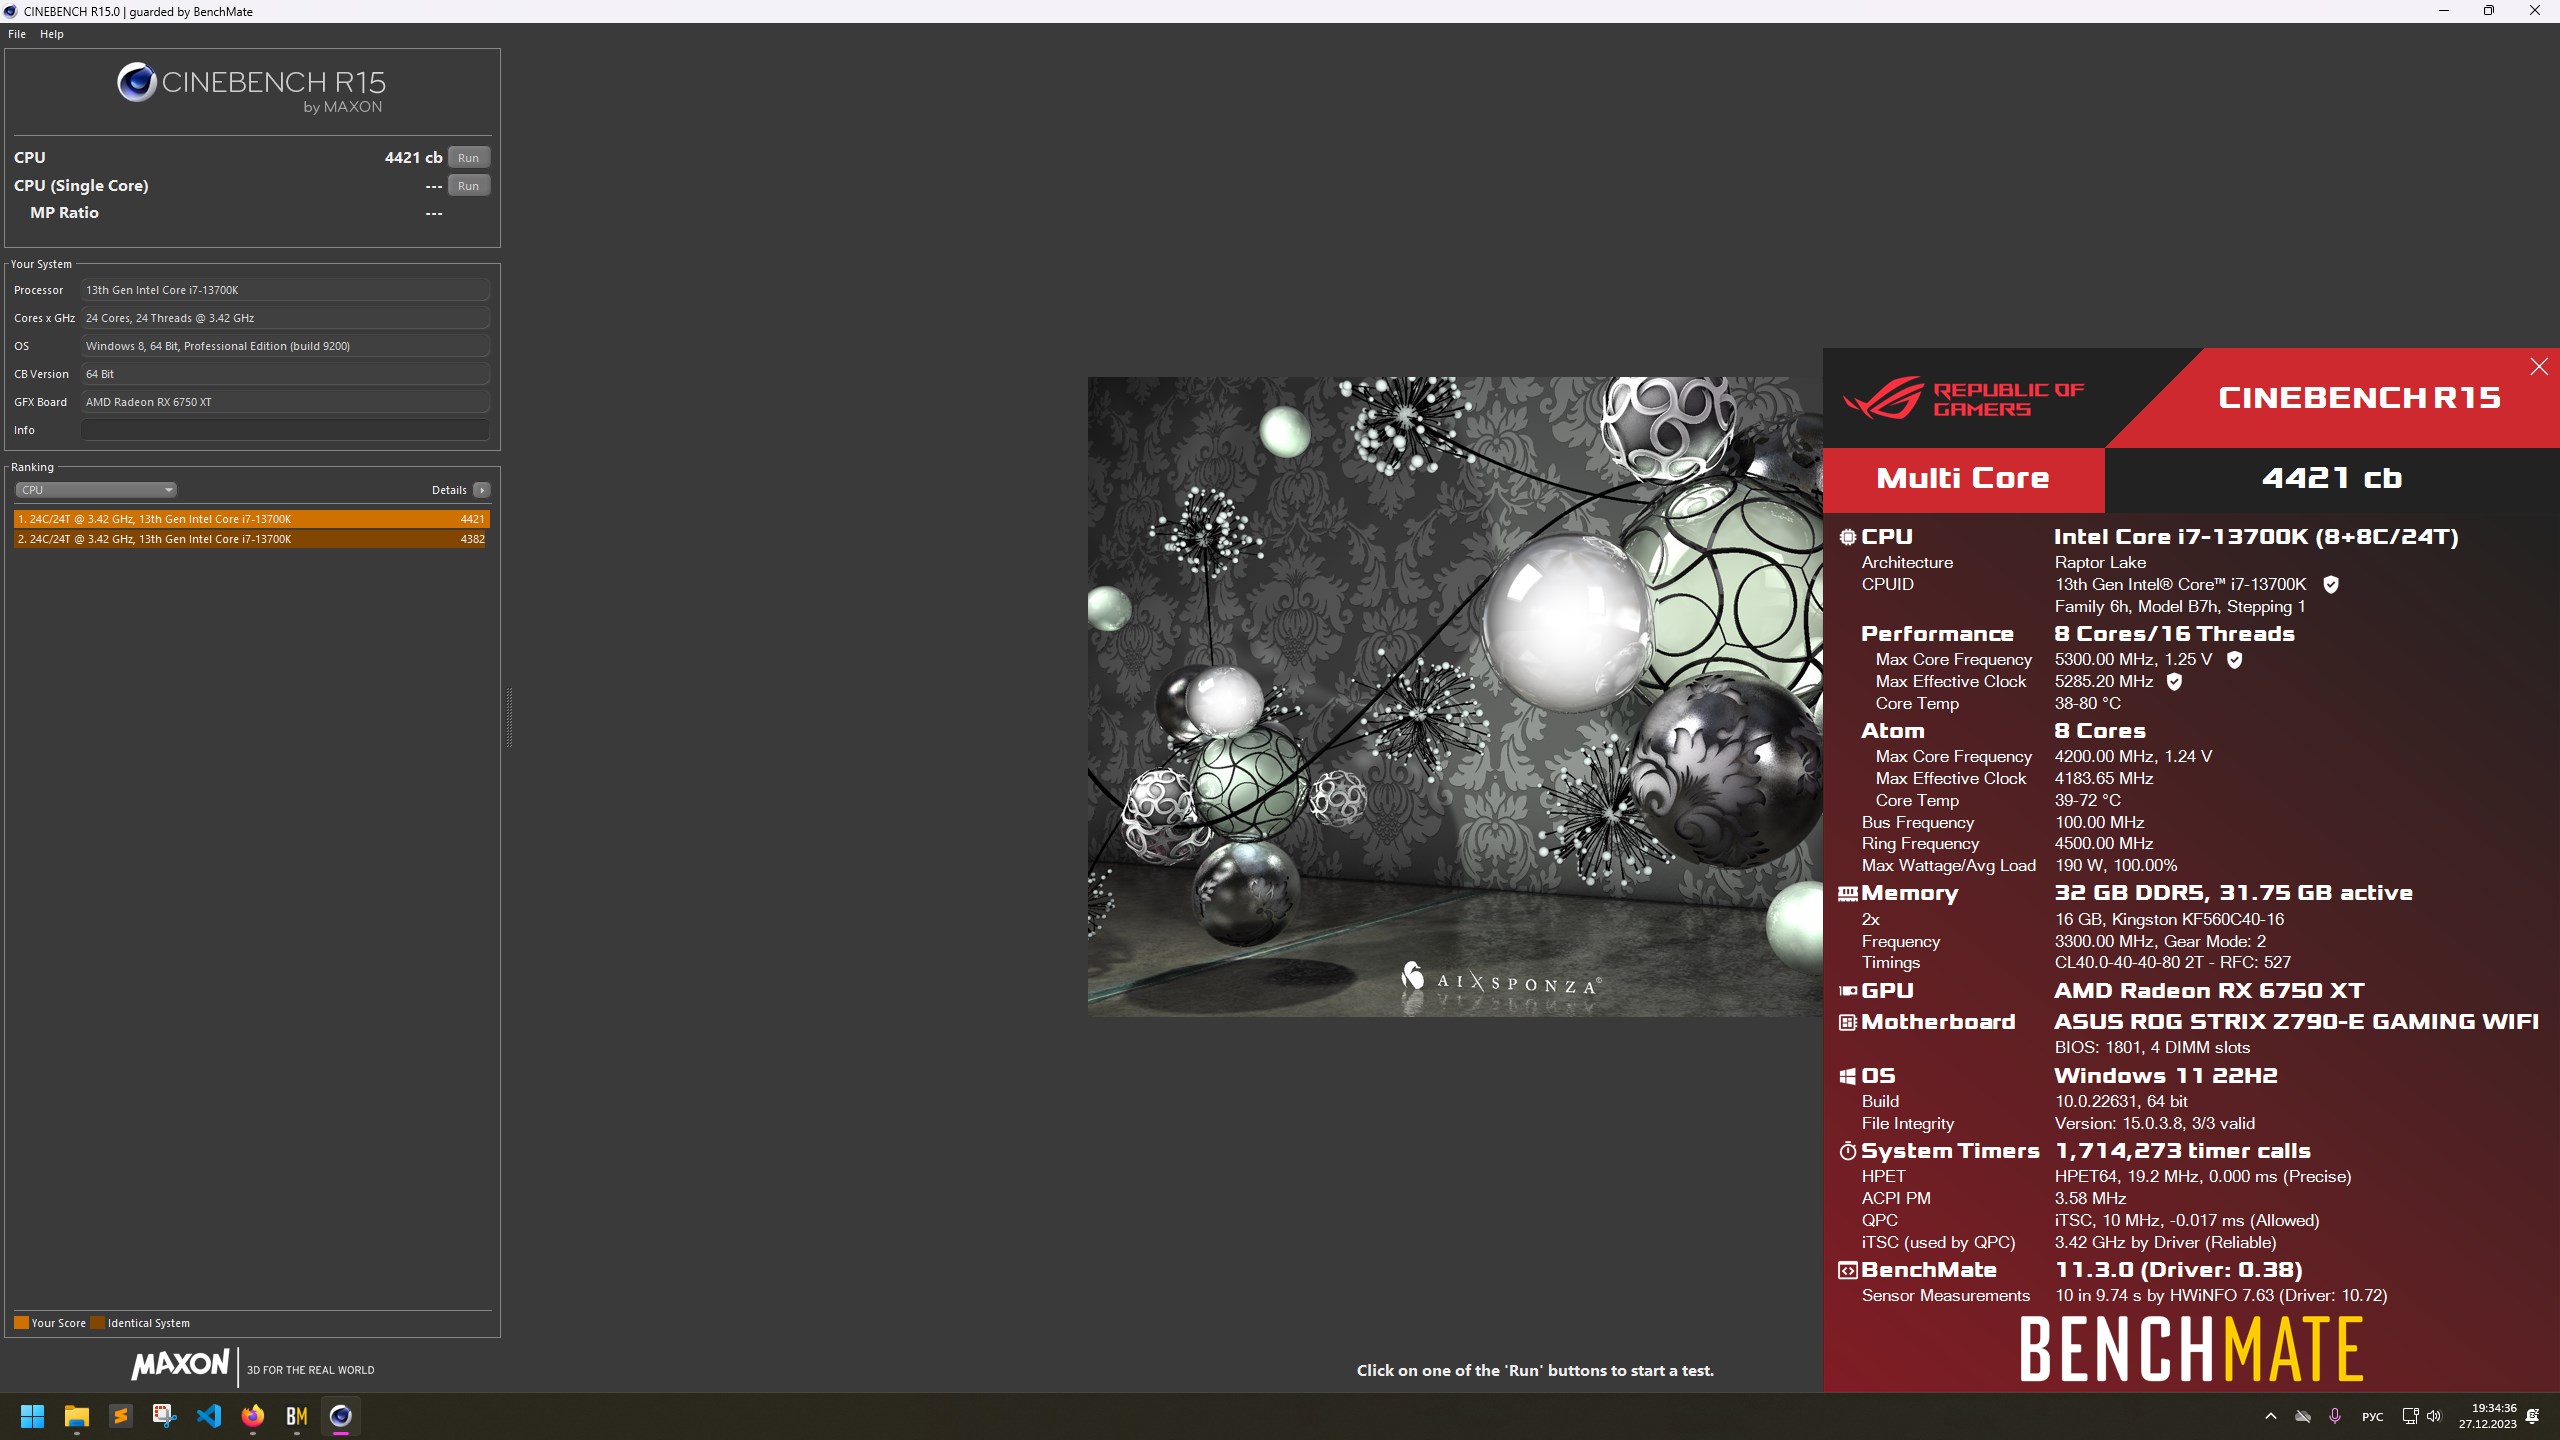This screenshot has height=1440, width=2560.
Task: Click the Max Core Frequency verified shield
Action: pos(2235,660)
